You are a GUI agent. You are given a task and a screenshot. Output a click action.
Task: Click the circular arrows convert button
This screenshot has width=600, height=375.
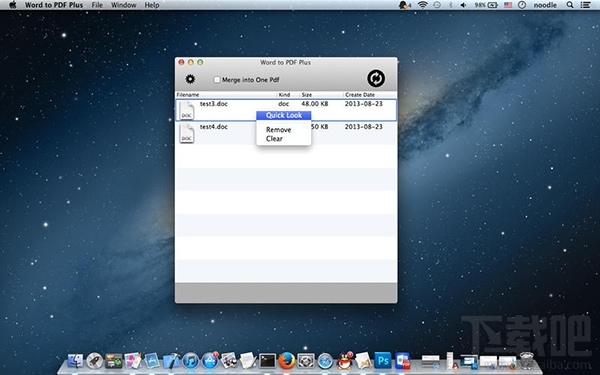point(376,78)
